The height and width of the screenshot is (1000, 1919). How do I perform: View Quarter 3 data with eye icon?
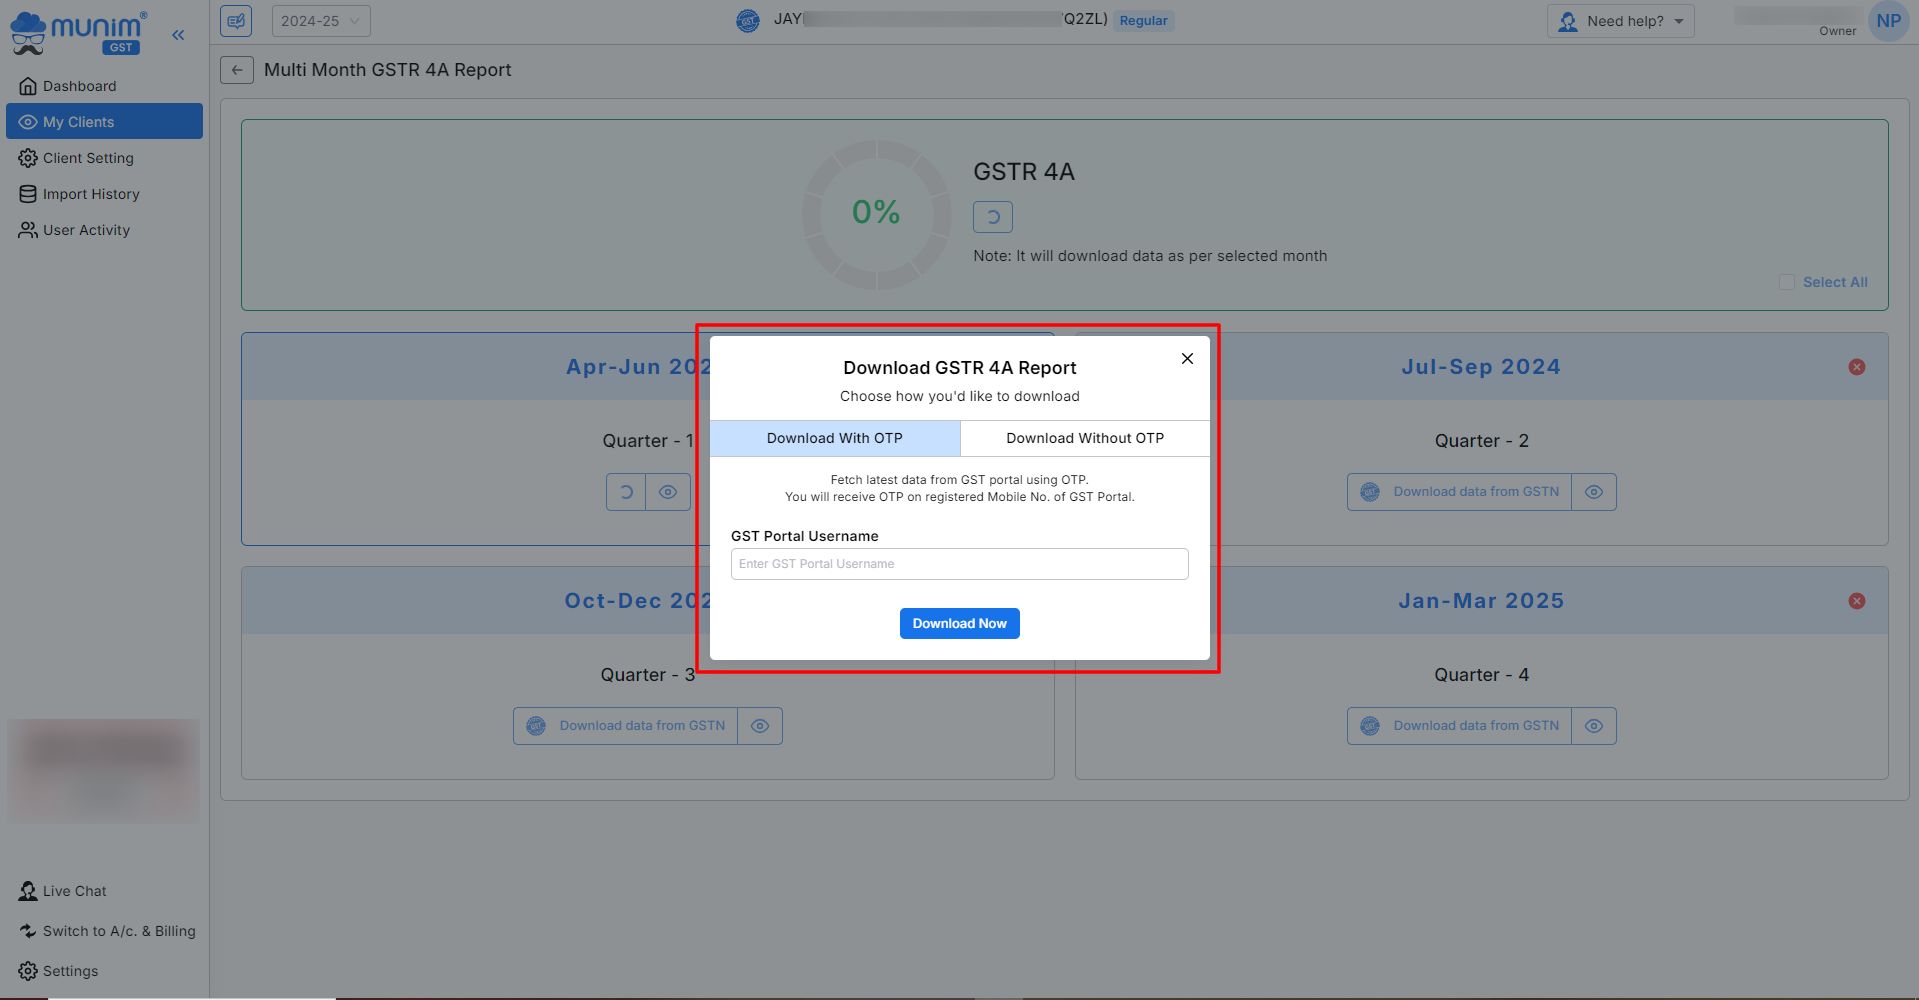760,726
